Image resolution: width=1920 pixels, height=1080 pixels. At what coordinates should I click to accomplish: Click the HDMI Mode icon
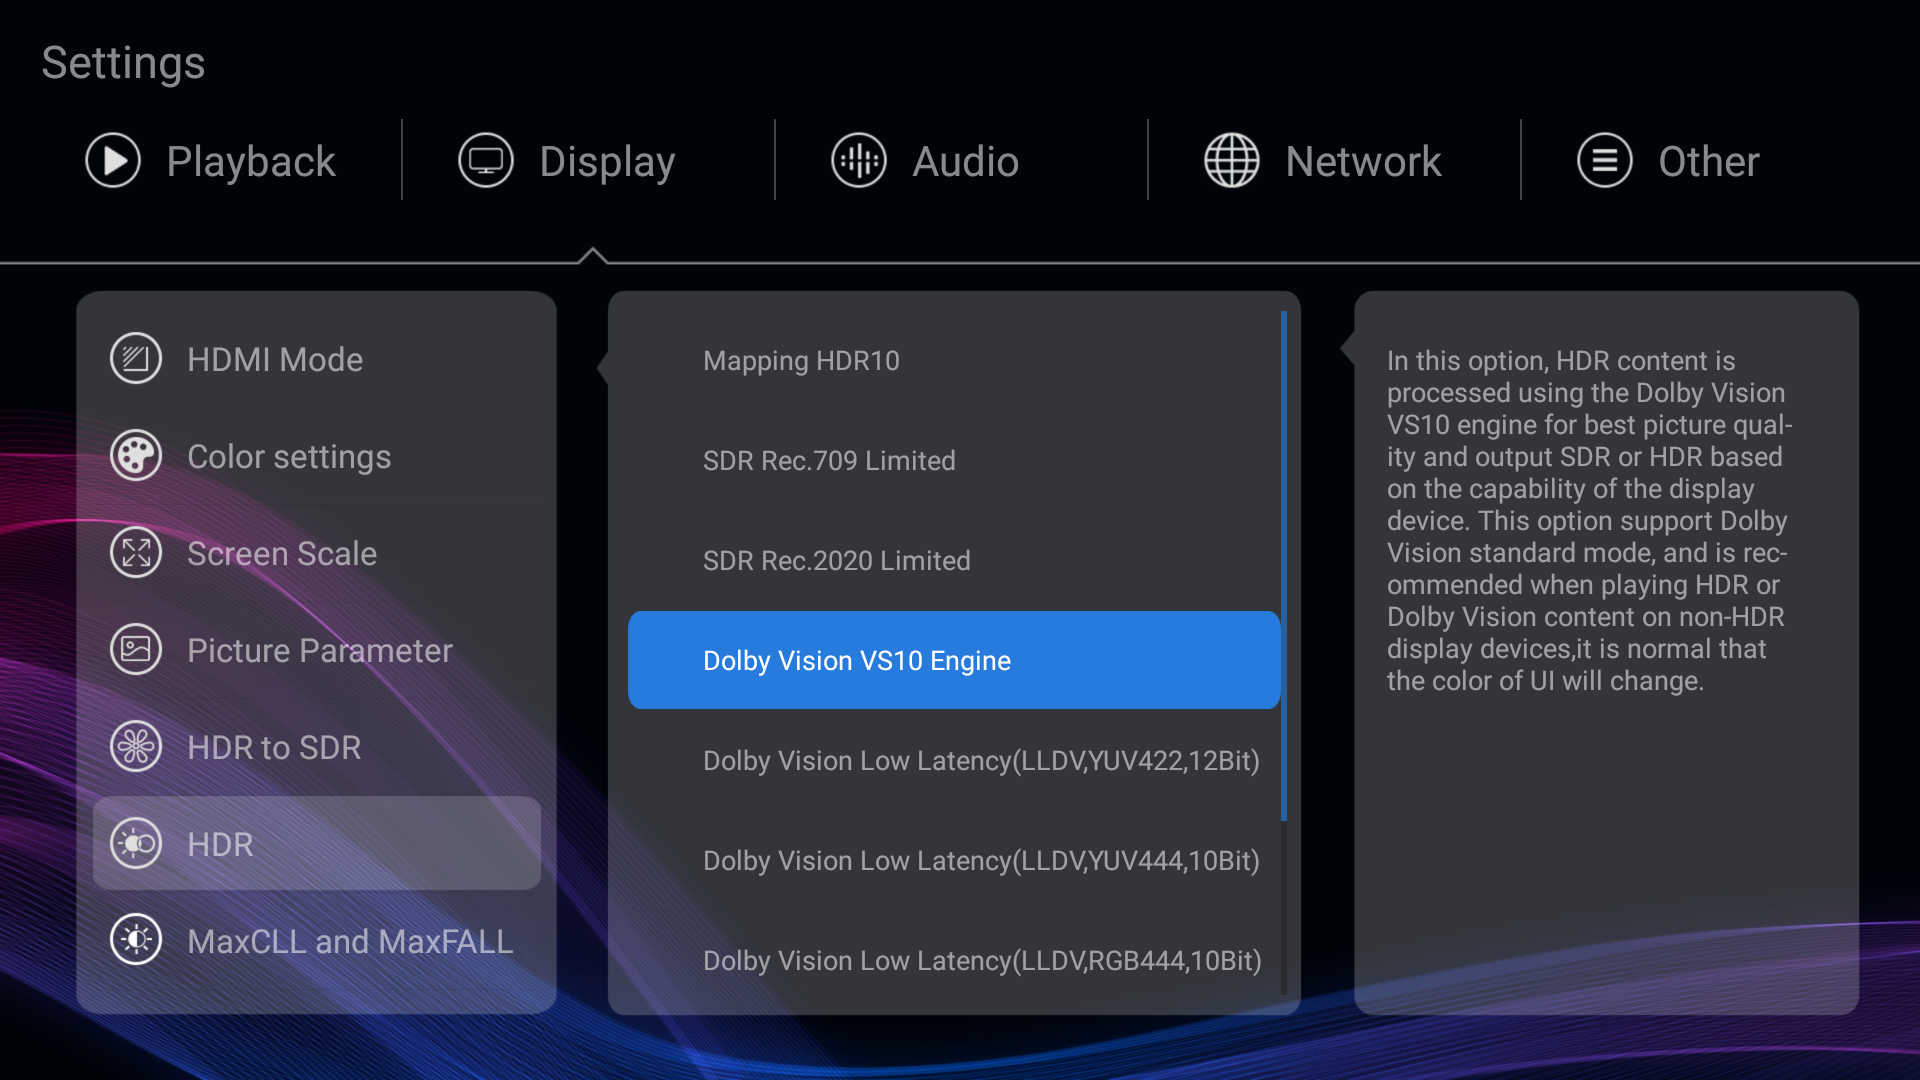[136, 358]
